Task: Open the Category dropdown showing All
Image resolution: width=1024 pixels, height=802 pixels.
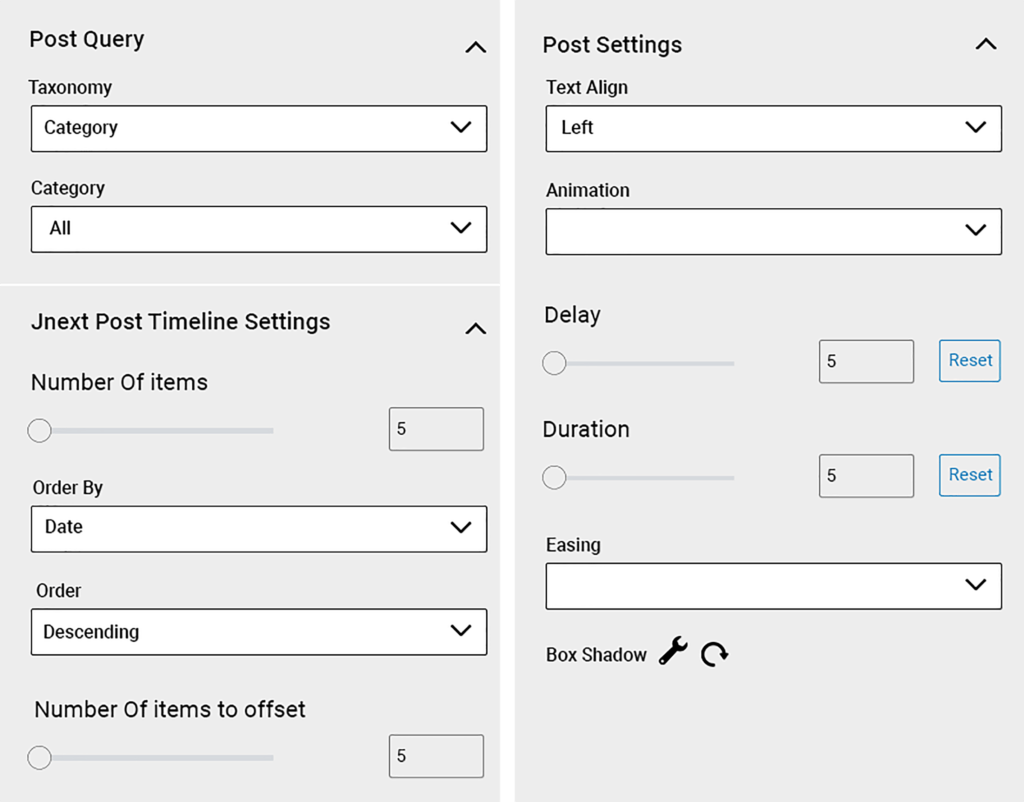Action: pos(259,229)
